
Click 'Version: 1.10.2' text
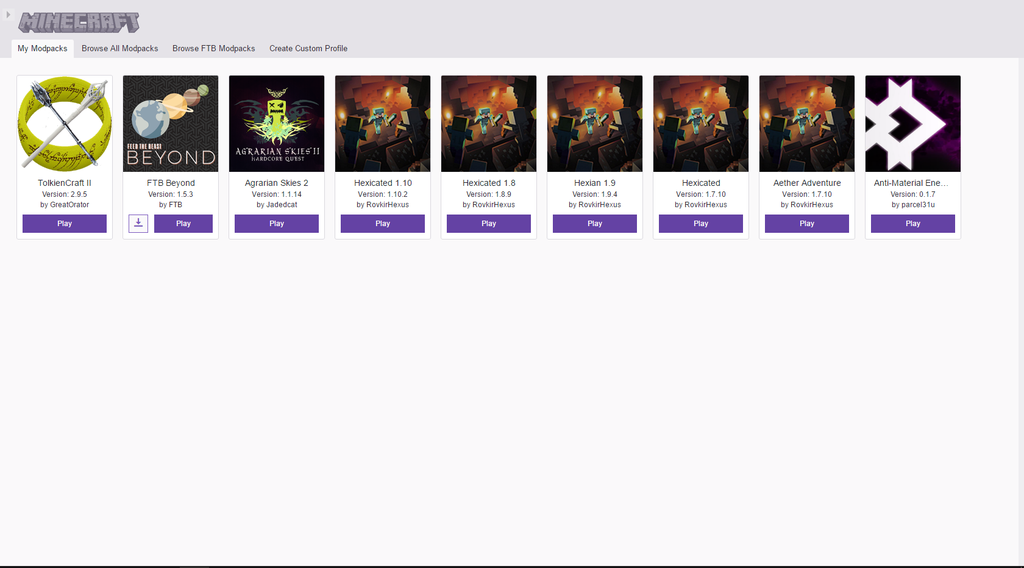pyautogui.click(x=383, y=195)
